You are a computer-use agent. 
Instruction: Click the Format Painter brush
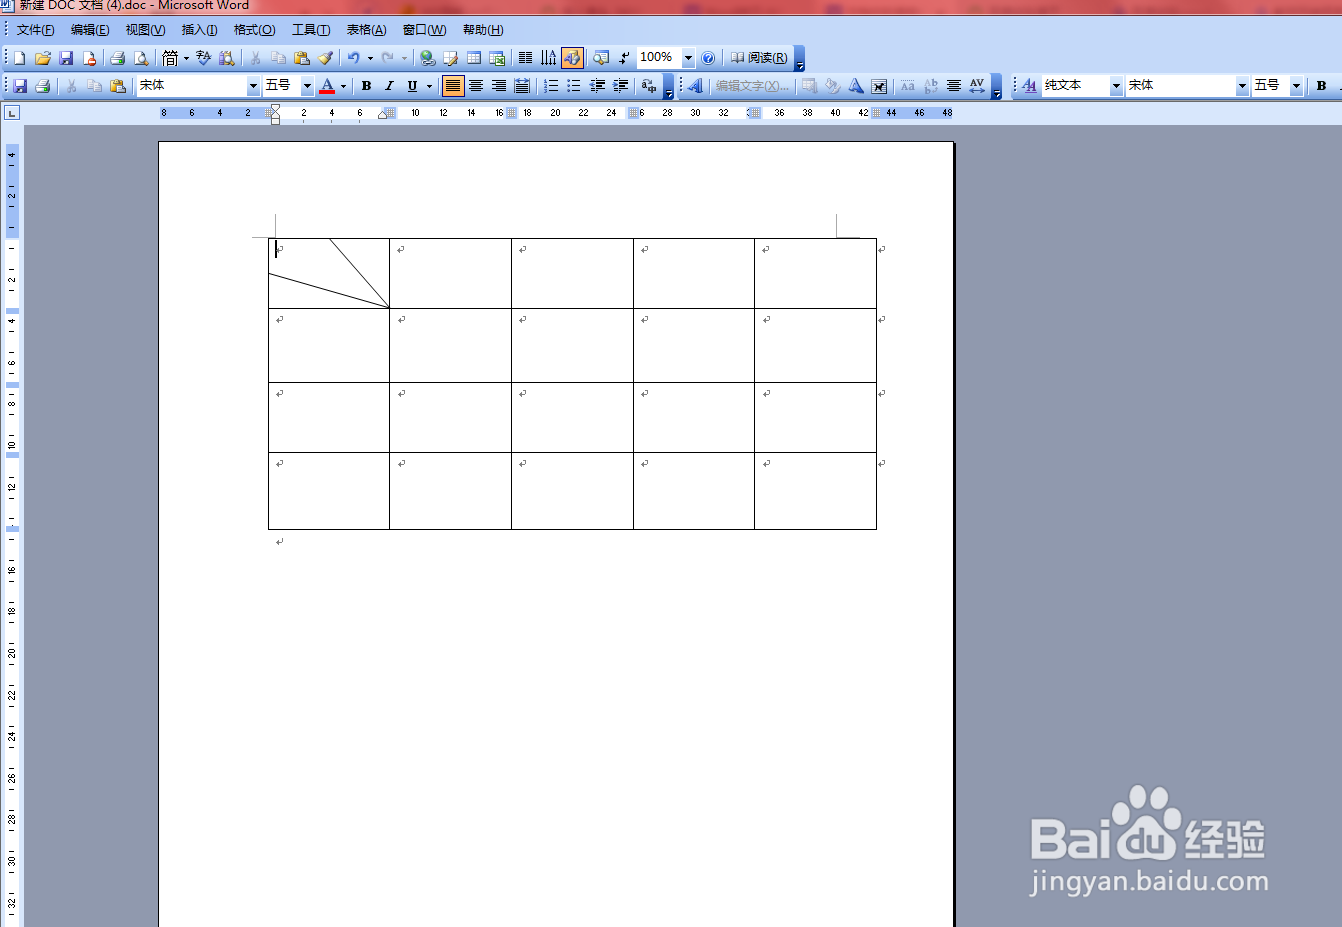tap(325, 58)
